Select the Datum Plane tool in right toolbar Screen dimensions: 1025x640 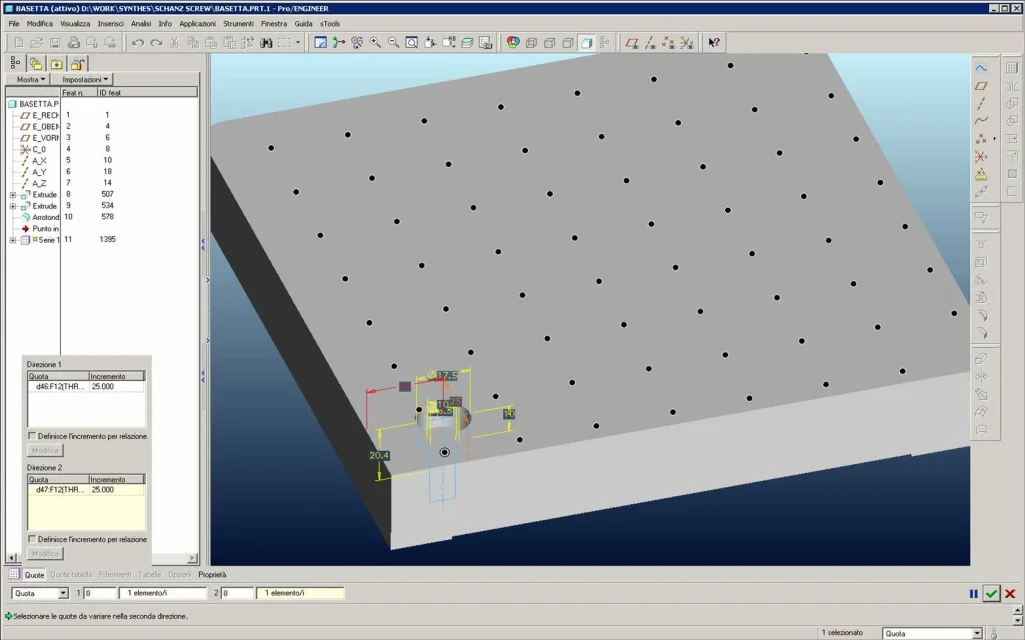point(981,86)
